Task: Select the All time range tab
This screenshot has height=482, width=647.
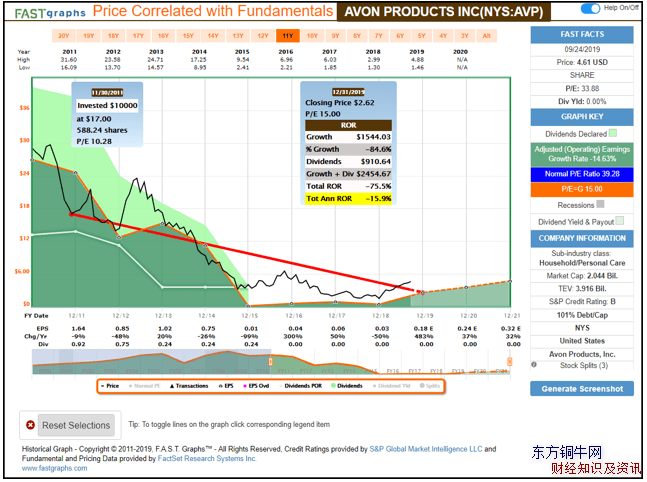Action: click(486, 36)
